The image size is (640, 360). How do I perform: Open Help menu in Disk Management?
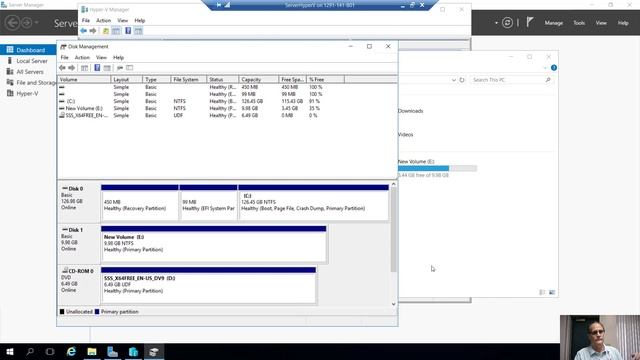118,58
